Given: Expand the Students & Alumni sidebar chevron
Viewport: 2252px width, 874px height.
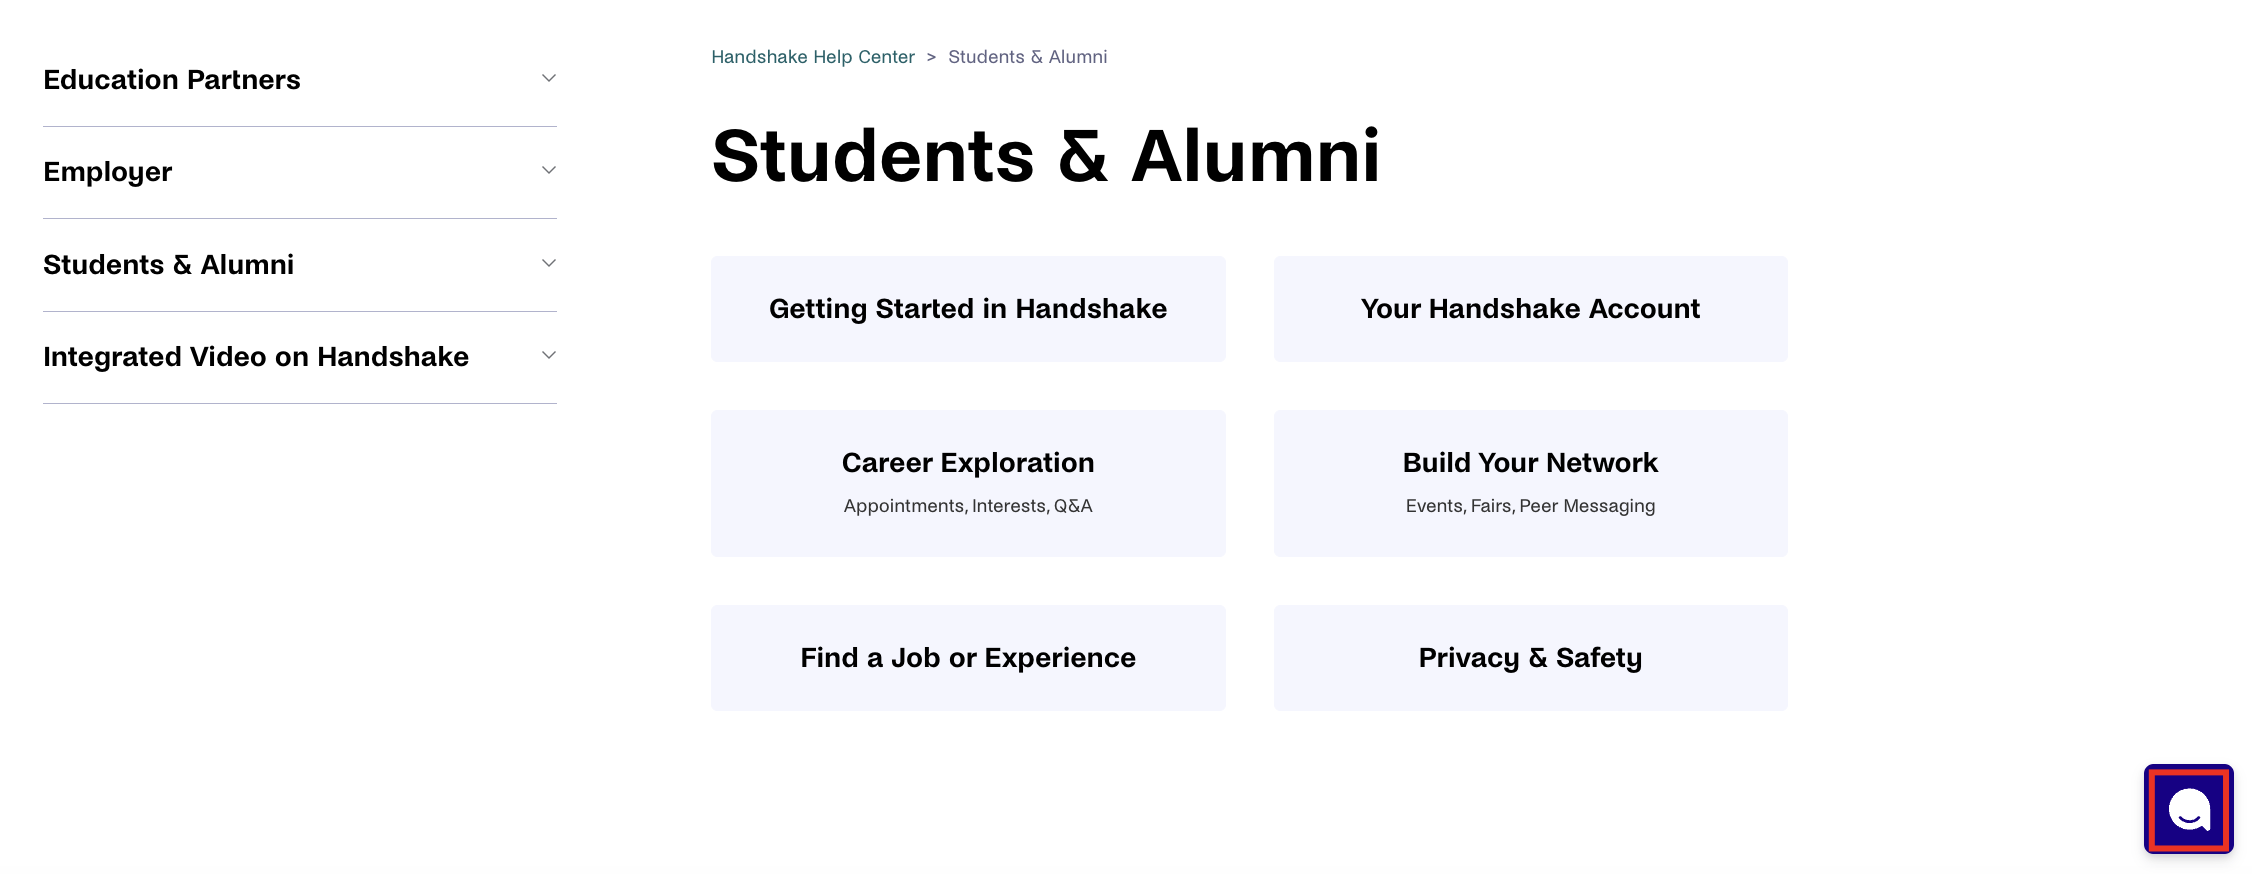Looking at the screenshot, I should [x=549, y=264].
